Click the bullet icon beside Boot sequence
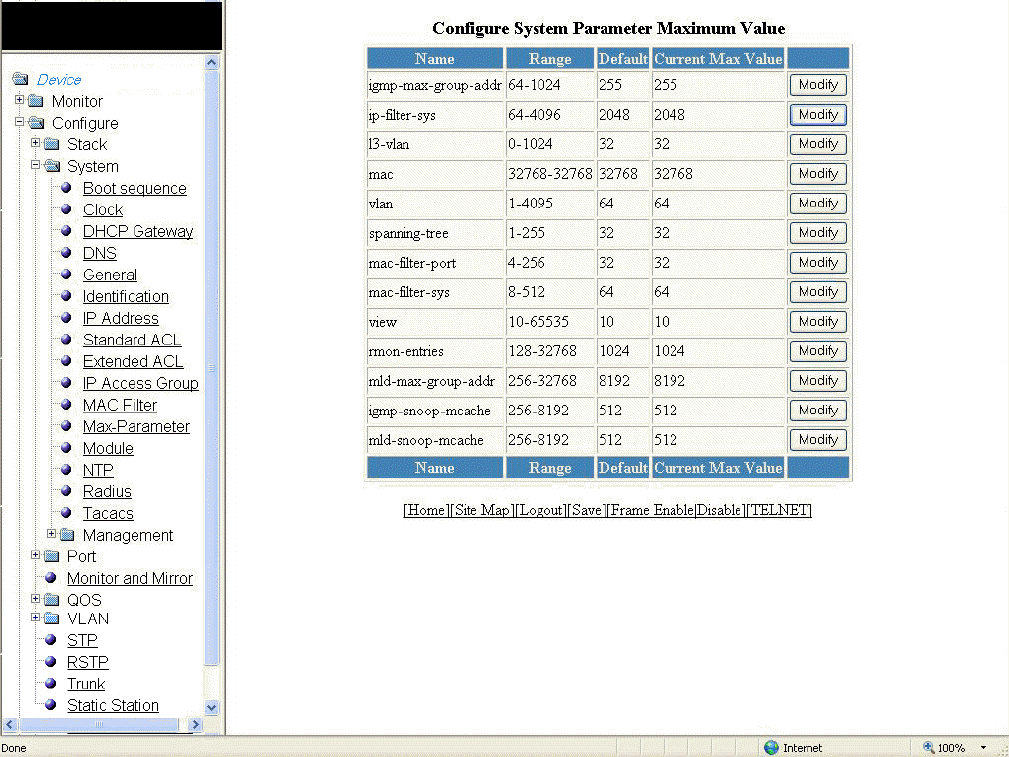The height and width of the screenshot is (757, 1009). tap(66, 188)
